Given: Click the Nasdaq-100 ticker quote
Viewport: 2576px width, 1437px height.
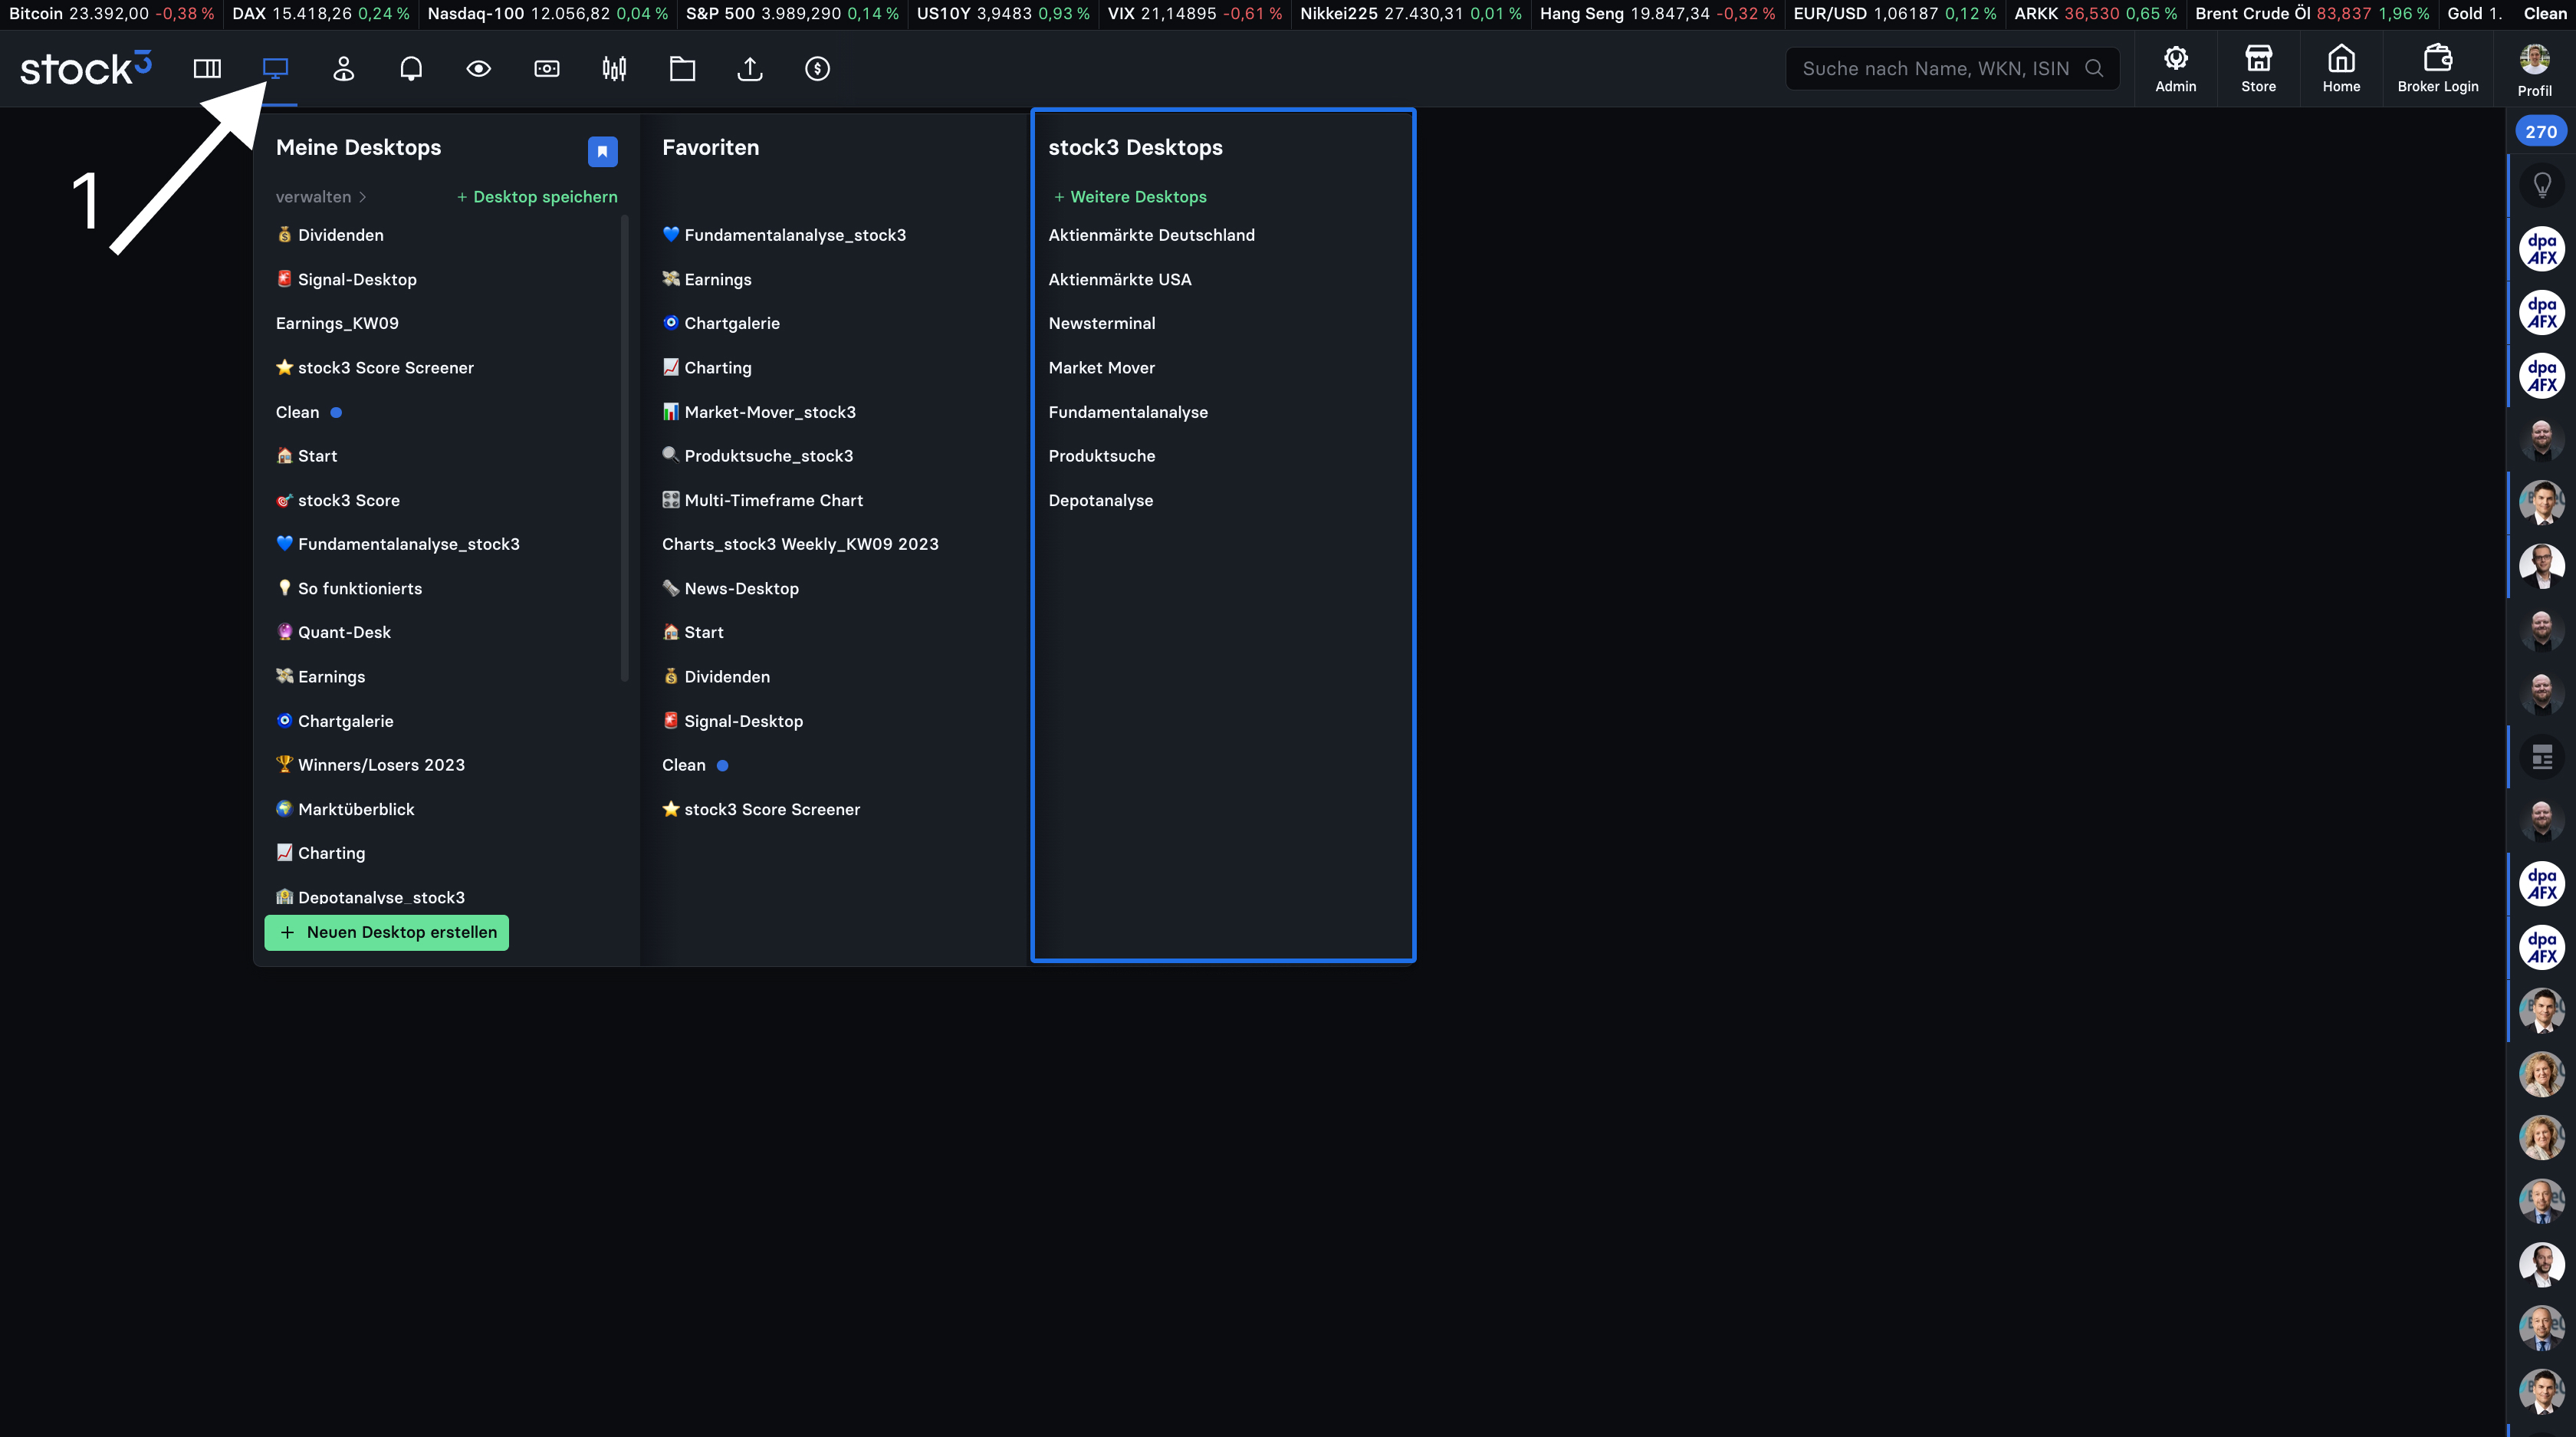Looking at the screenshot, I should [548, 13].
